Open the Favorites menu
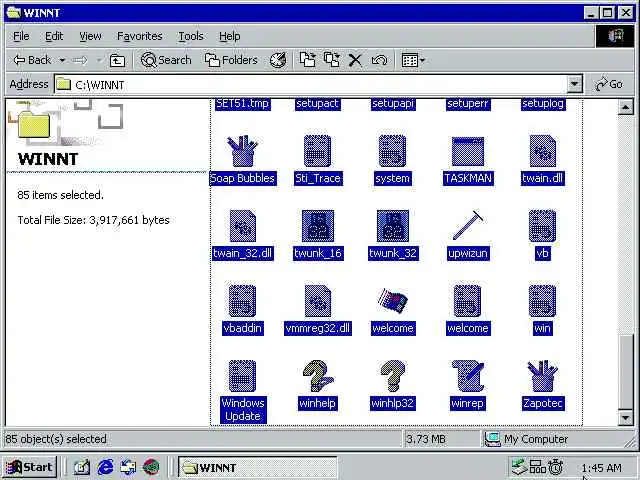640x480 pixels. (x=140, y=36)
